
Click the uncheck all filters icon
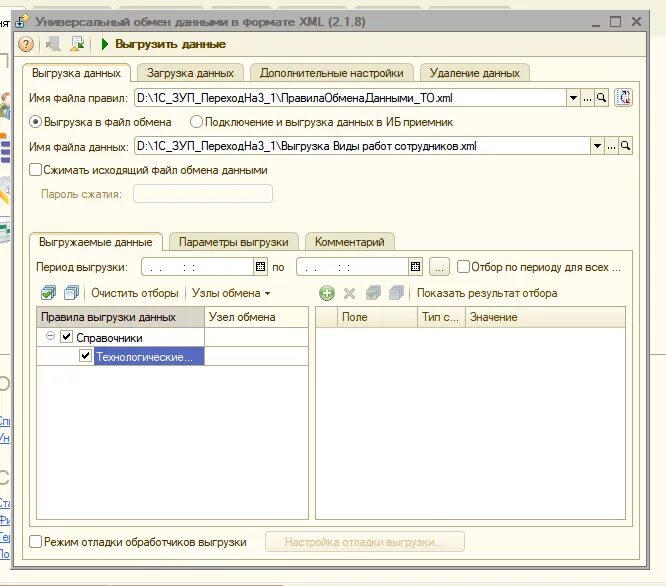[x=396, y=293]
